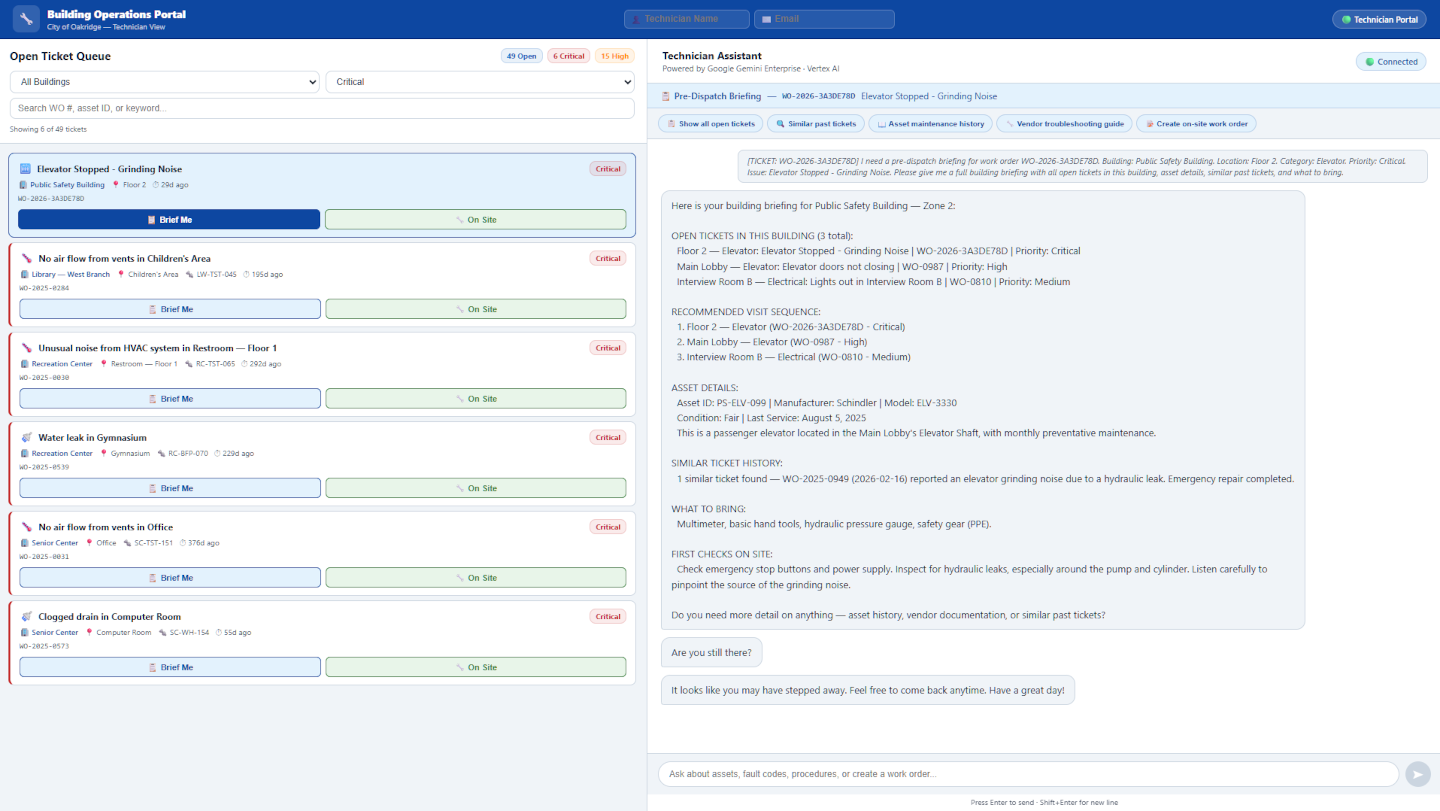Click Senior Center link on Office ticket
The image size is (1440, 811).
tap(55, 543)
